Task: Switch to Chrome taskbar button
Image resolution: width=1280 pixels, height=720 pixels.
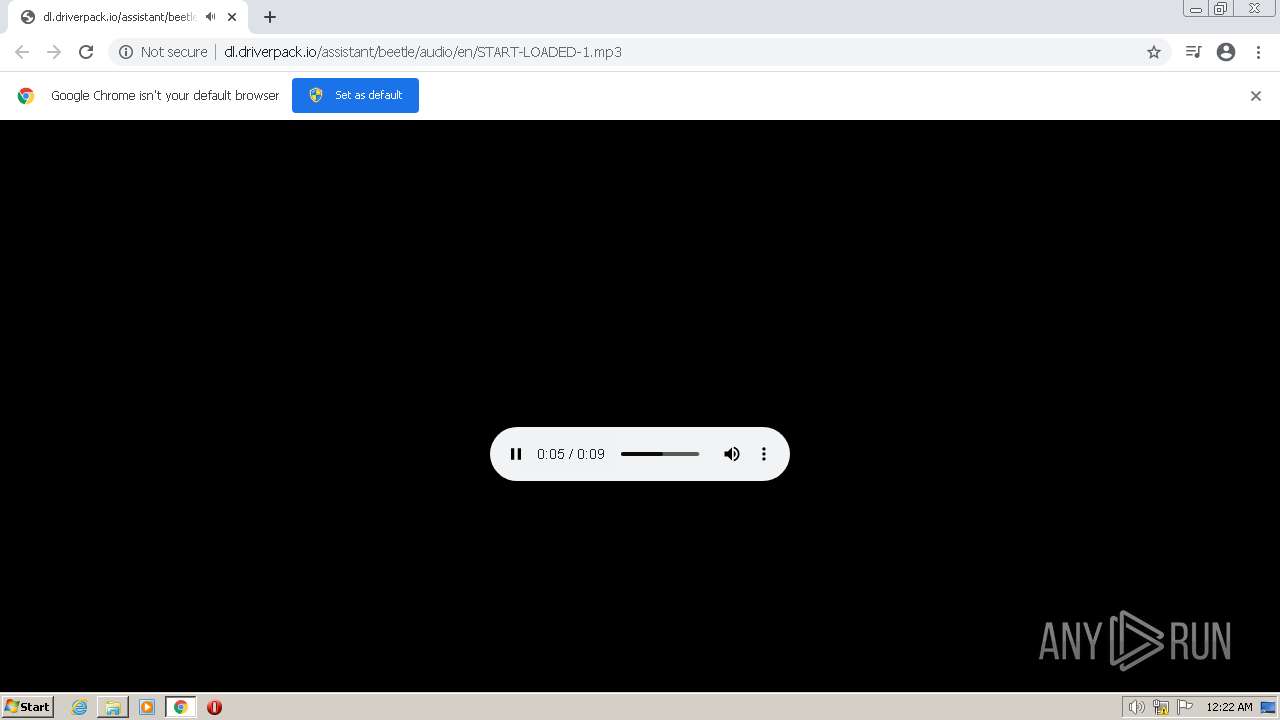Action: (180, 707)
